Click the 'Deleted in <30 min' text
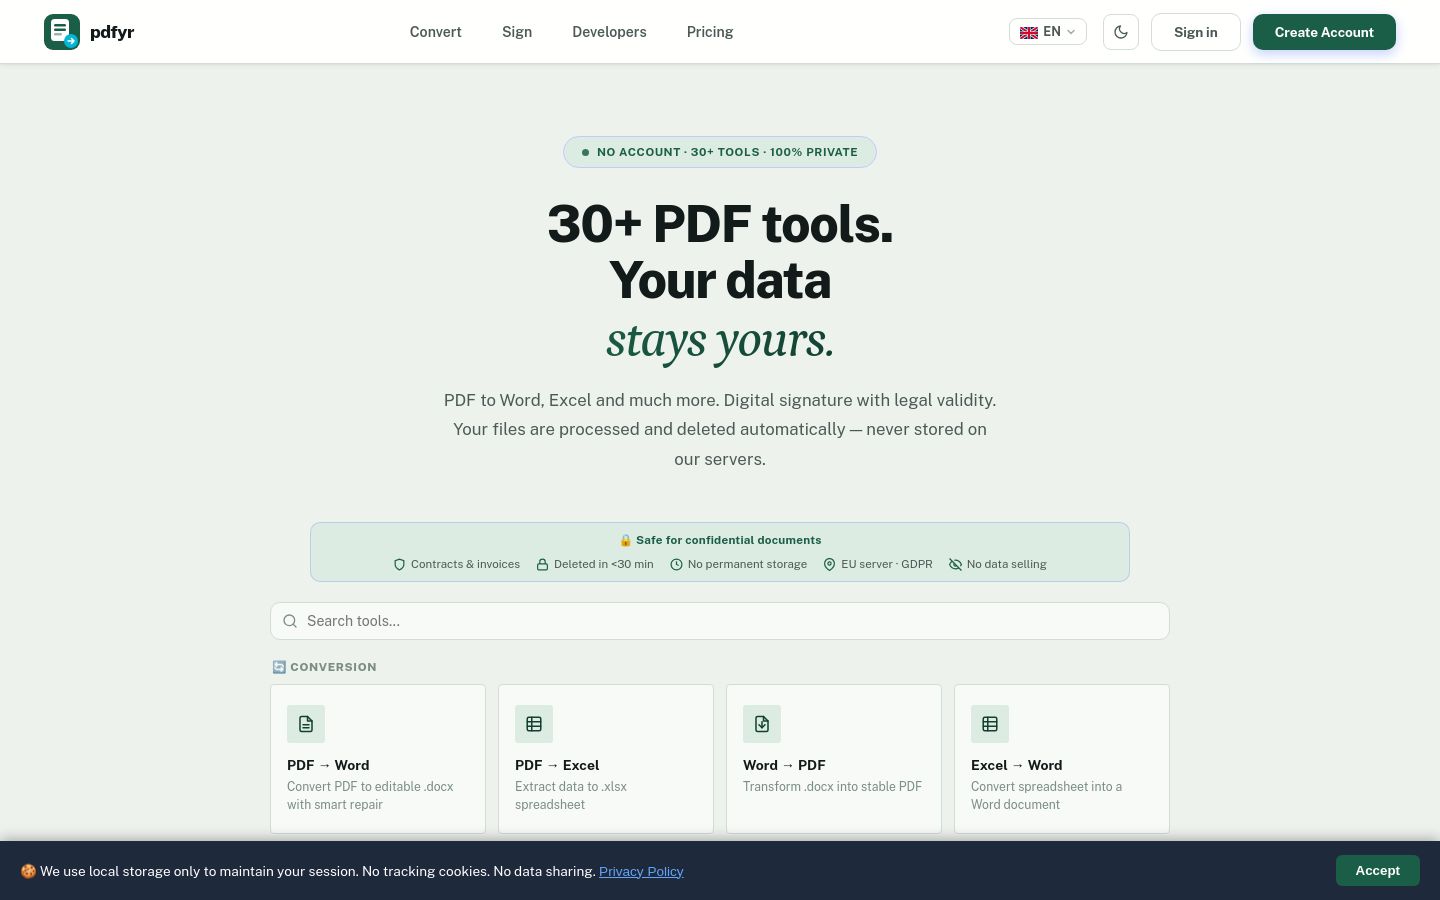This screenshot has height=900, width=1440. point(603,564)
